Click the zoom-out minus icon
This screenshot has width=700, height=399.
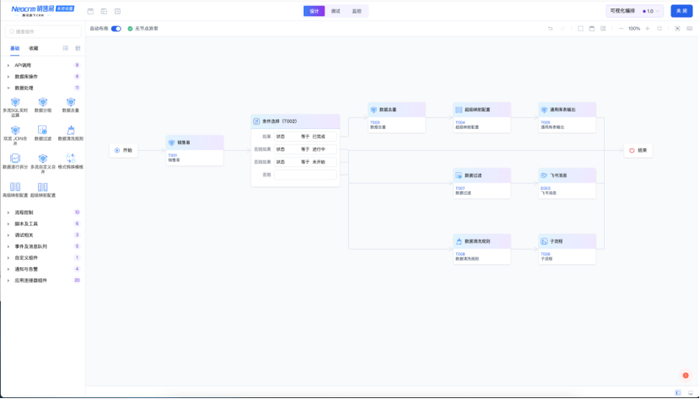(621, 29)
